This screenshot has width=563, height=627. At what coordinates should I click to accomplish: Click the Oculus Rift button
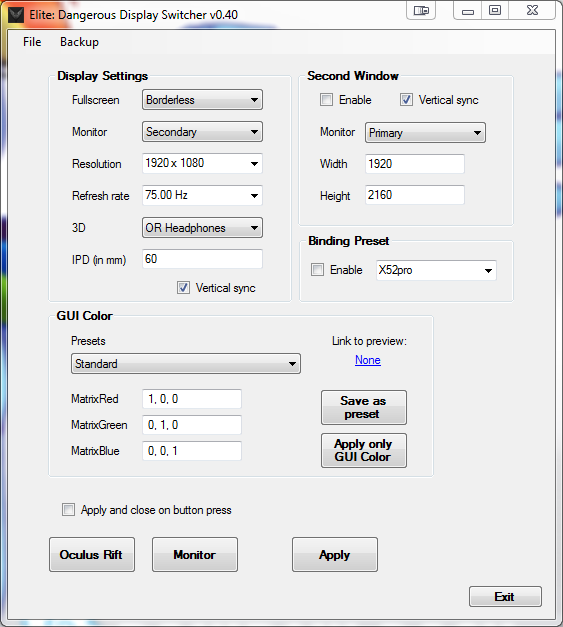[92, 555]
